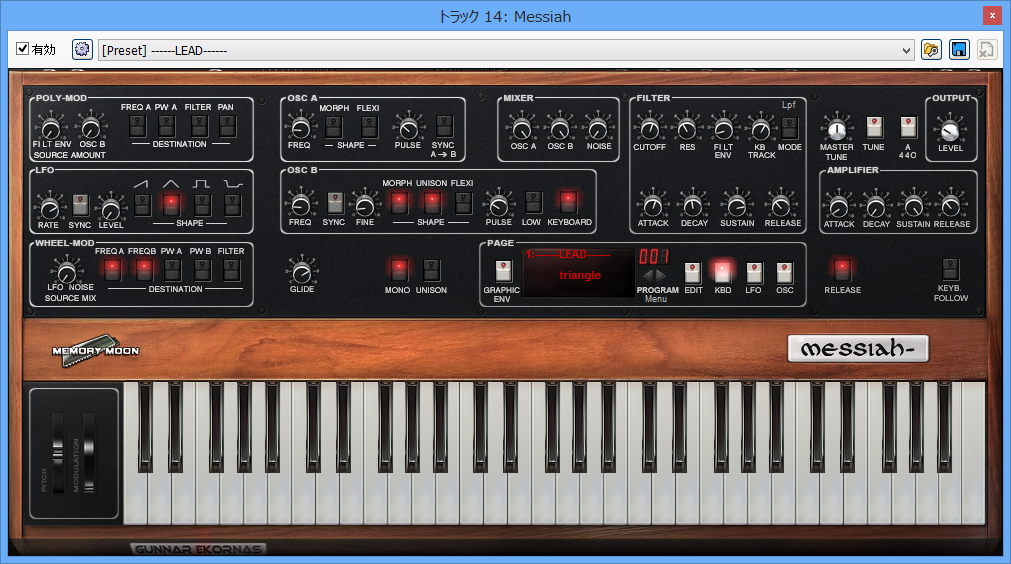
Task: Click Wheel-Mod LFO NOISE source mix knob
Action: (67, 270)
